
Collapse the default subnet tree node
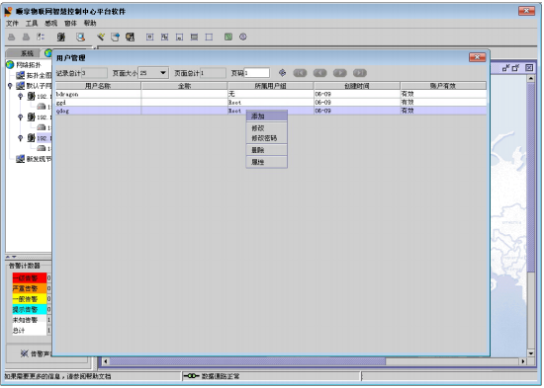tap(10, 86)
